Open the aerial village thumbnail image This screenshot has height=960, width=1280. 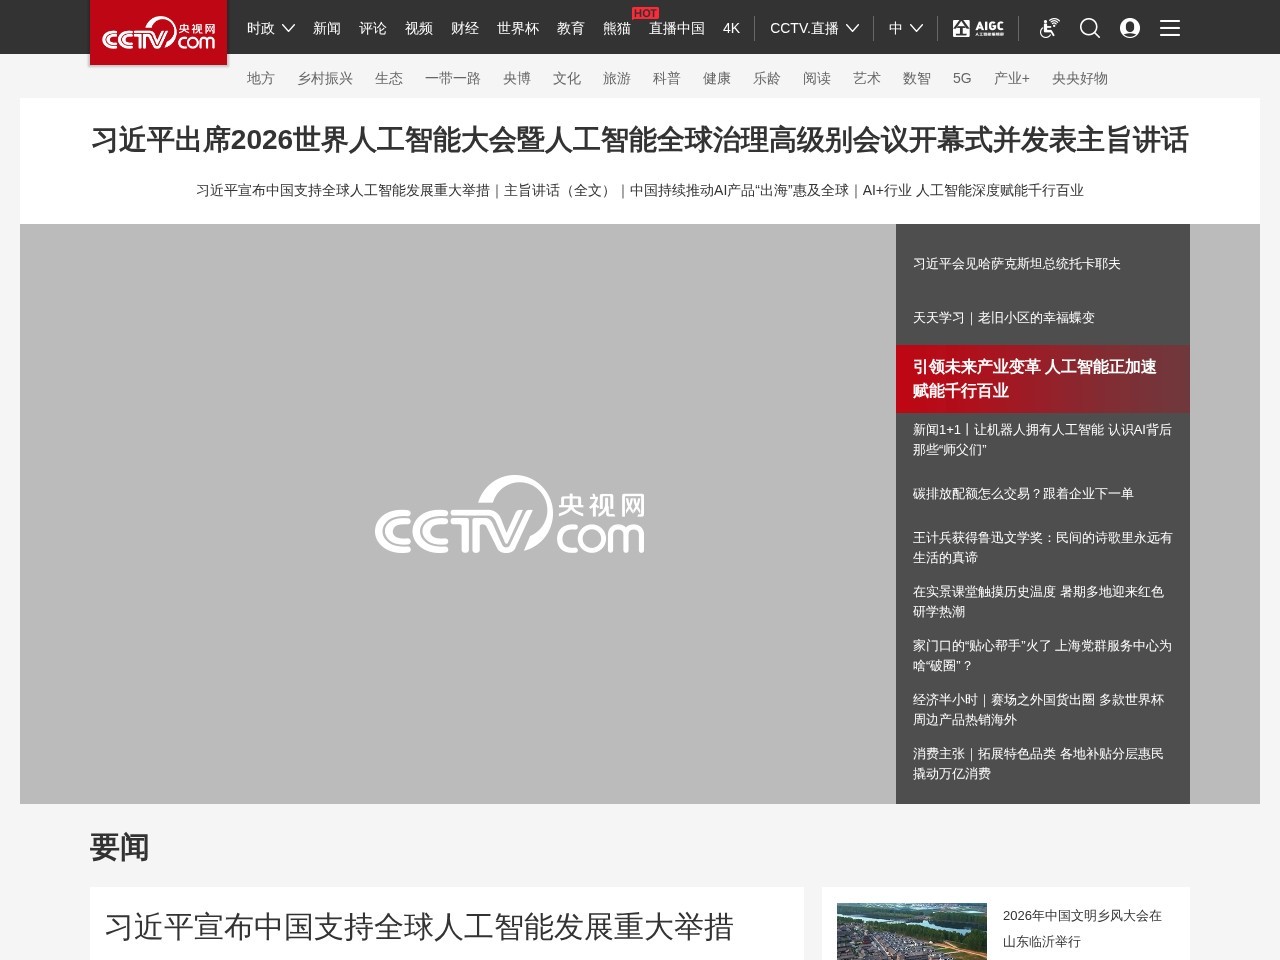point(912,931)
